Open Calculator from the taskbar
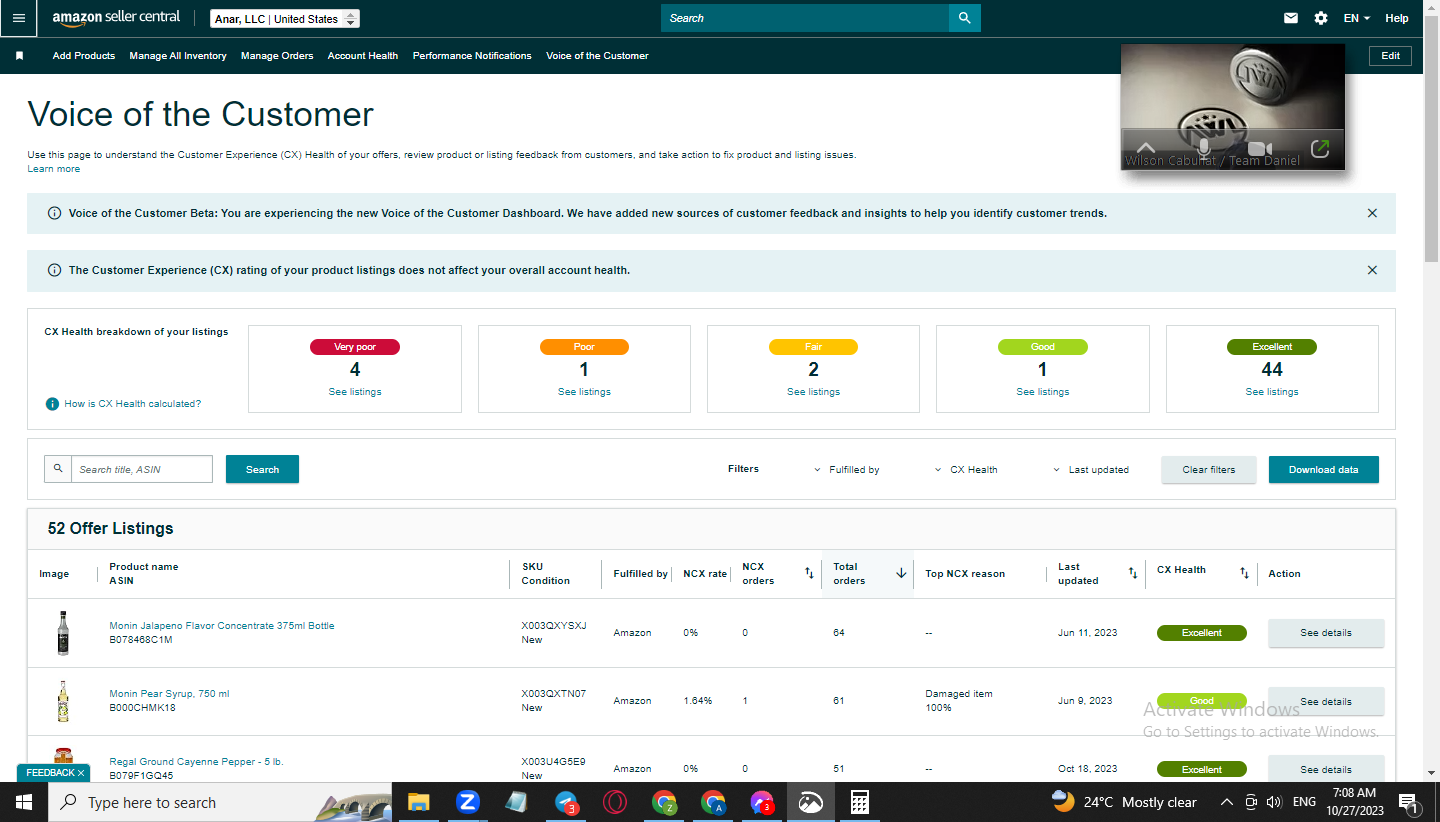Screen dimensions: 1440x822 [x=859, y=802]
